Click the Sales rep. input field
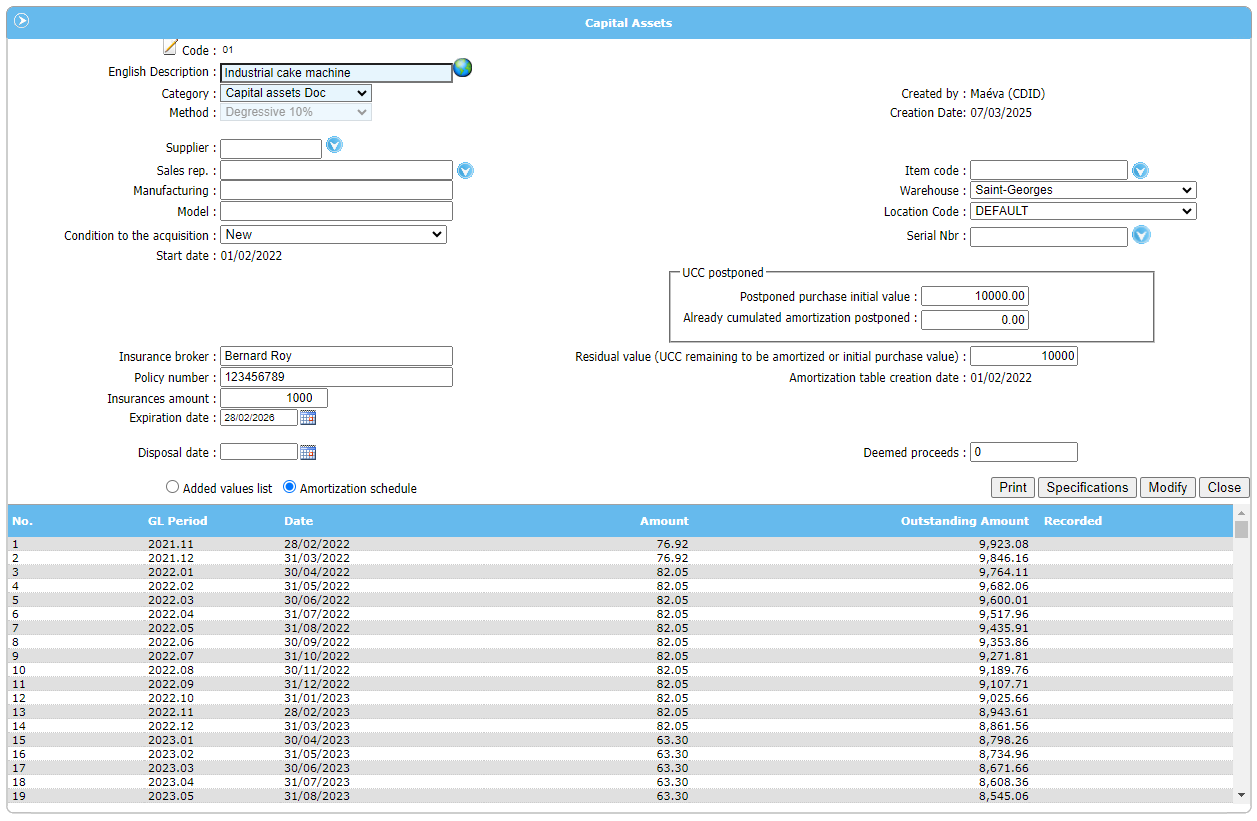 (336, 170)
